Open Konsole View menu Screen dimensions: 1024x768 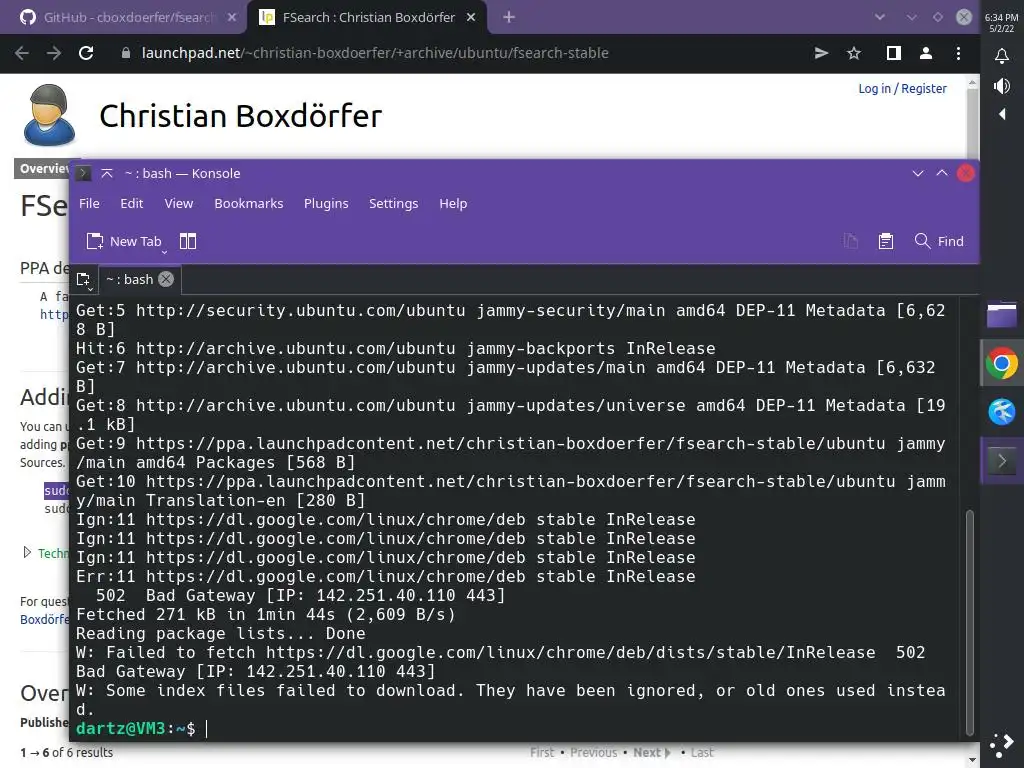coord(178,203)
